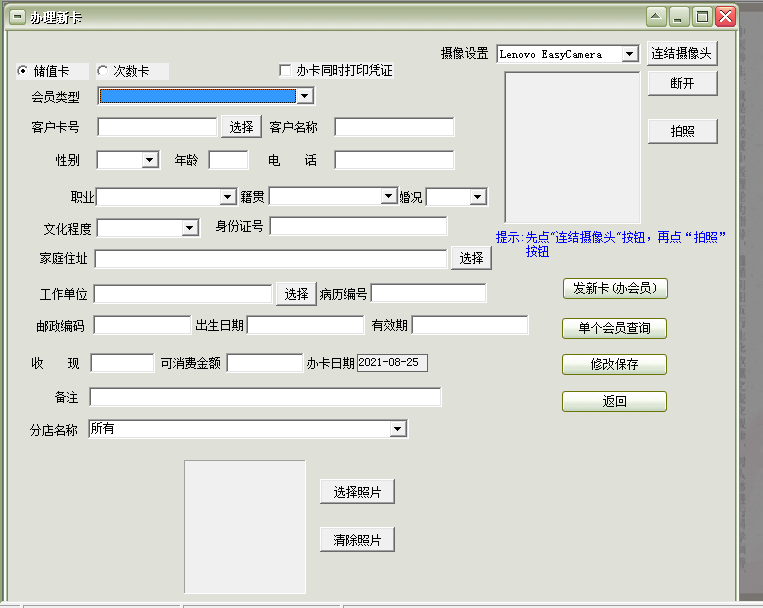
Task: Open the 分店名称 dropdown showing 所有
Action: (x=398, y=429)
